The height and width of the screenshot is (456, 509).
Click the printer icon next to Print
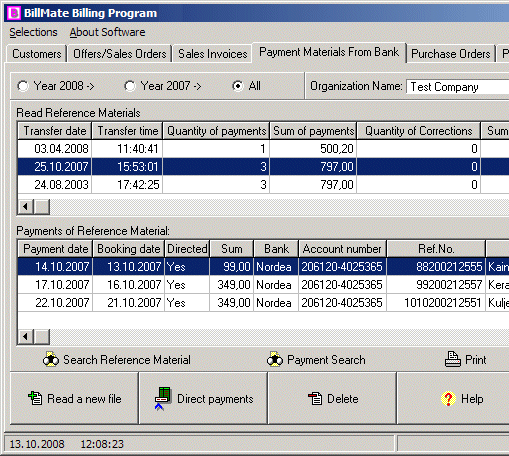(453, 359)
